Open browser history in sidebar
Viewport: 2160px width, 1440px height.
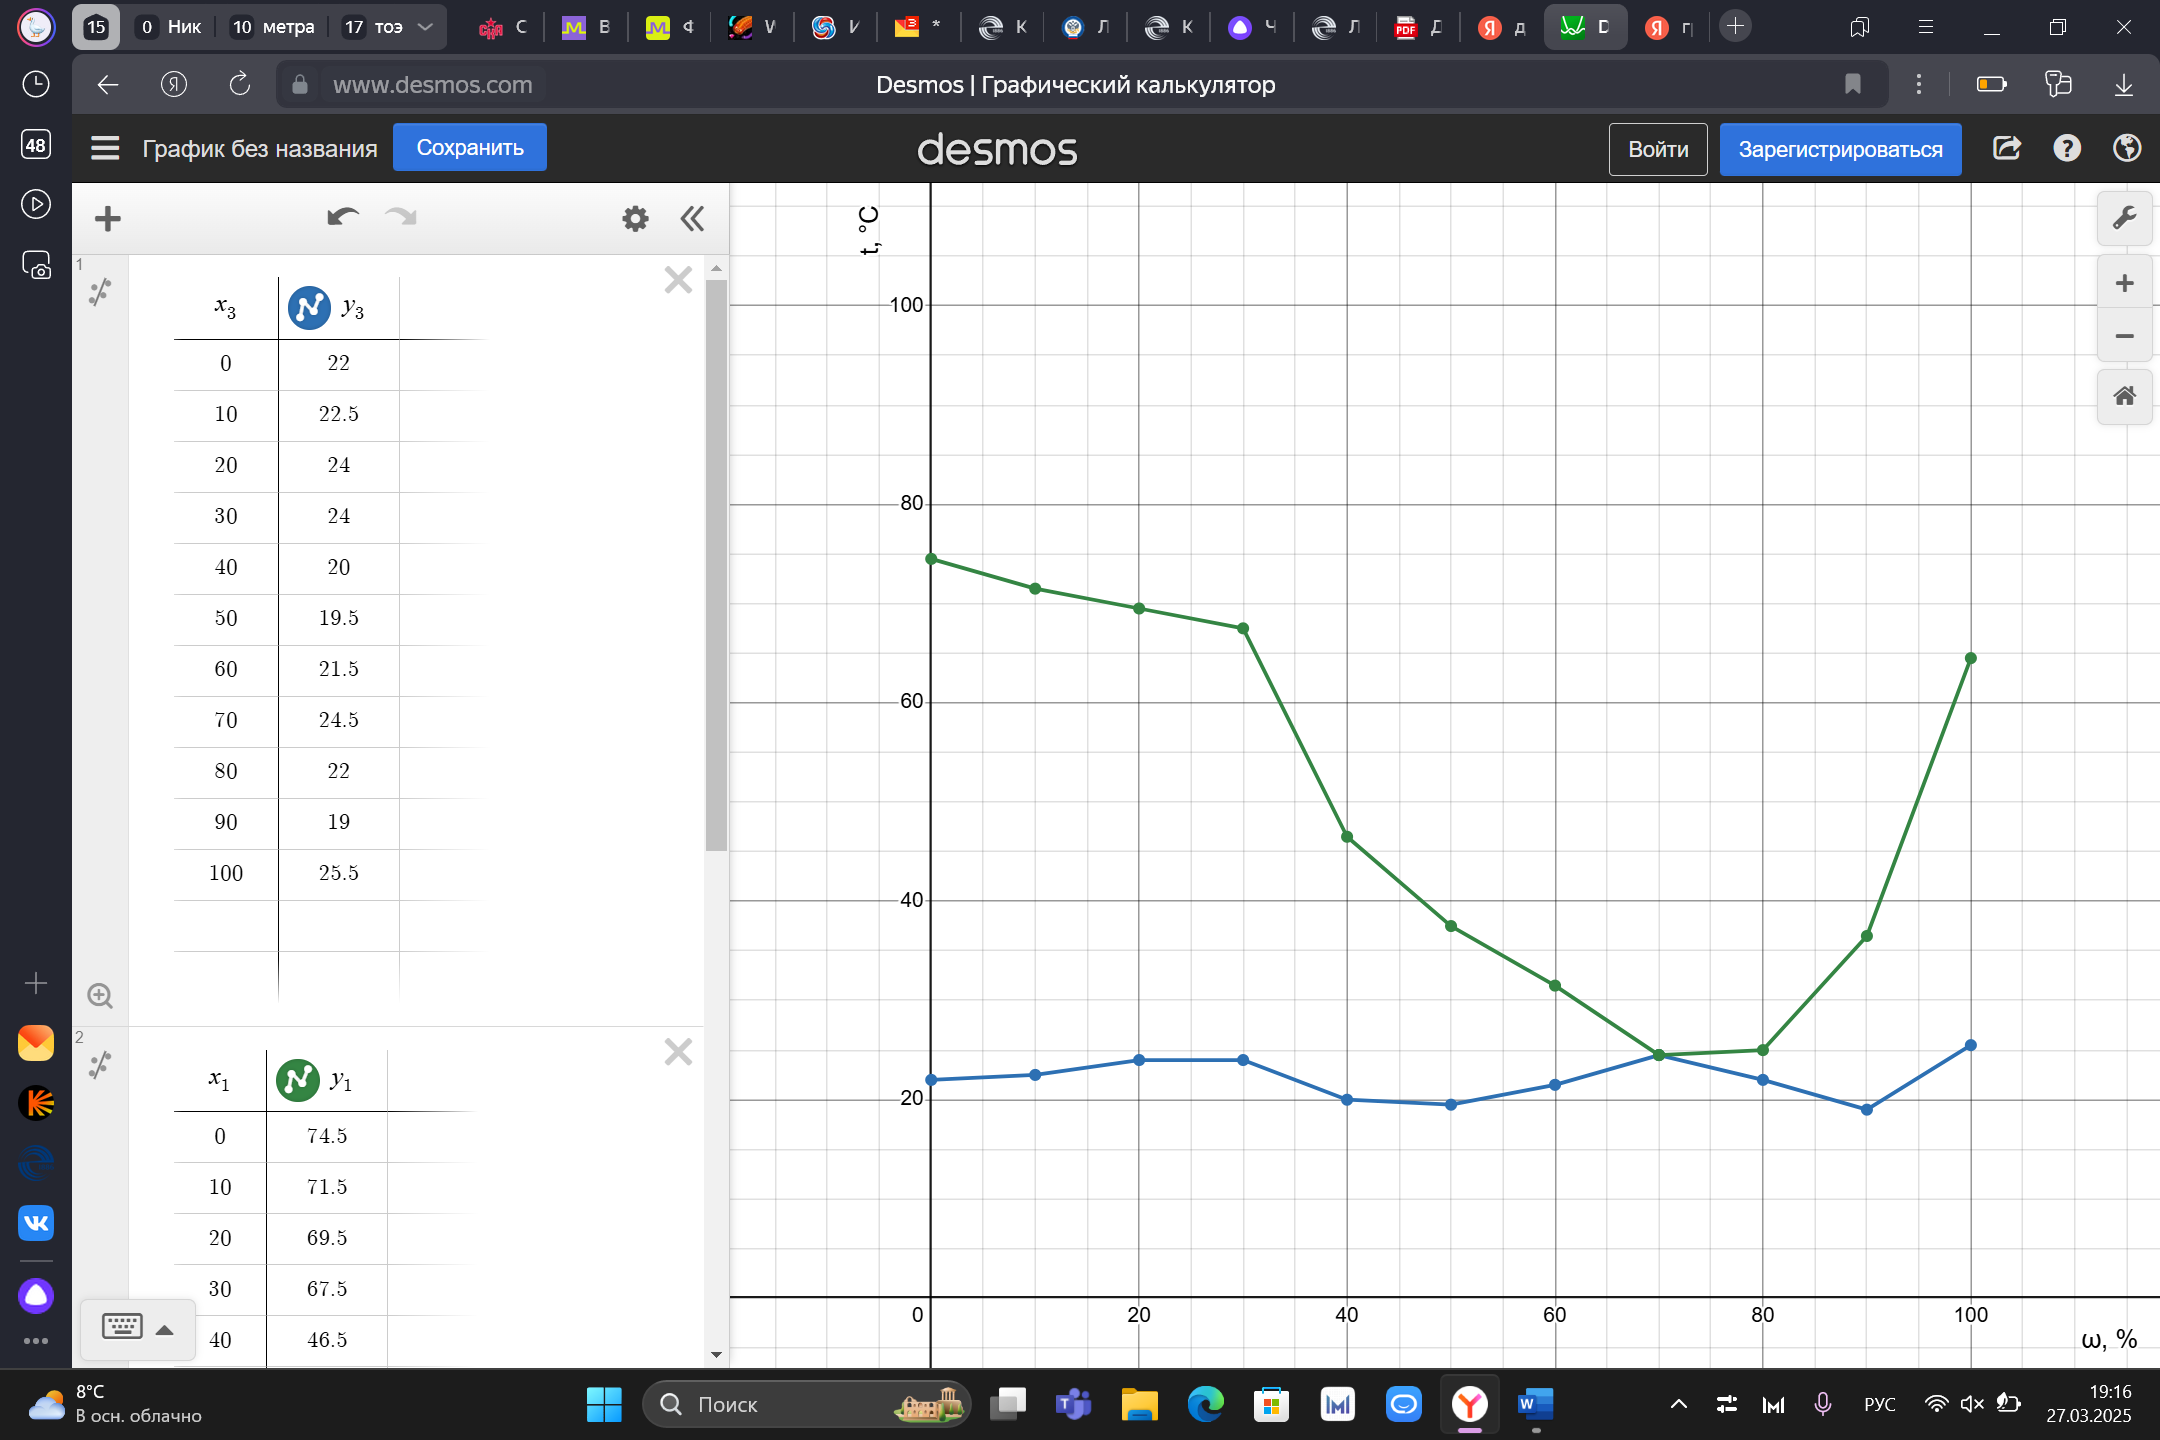pos(36,85)
